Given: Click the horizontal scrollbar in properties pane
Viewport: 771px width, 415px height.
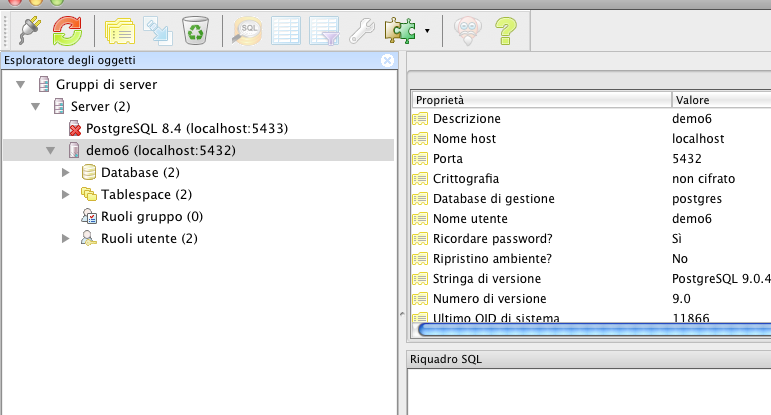Looking at the screenshot, I should tap(594, 330).
